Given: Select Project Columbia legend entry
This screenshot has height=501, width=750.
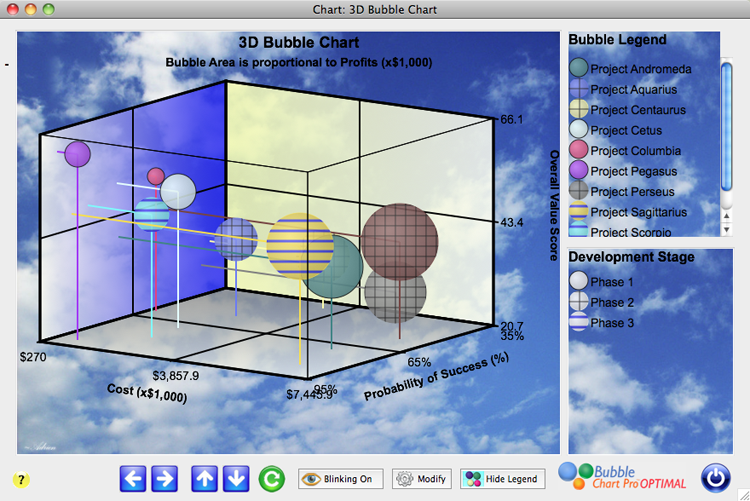Looking at the screenshot, I should 634,151.
